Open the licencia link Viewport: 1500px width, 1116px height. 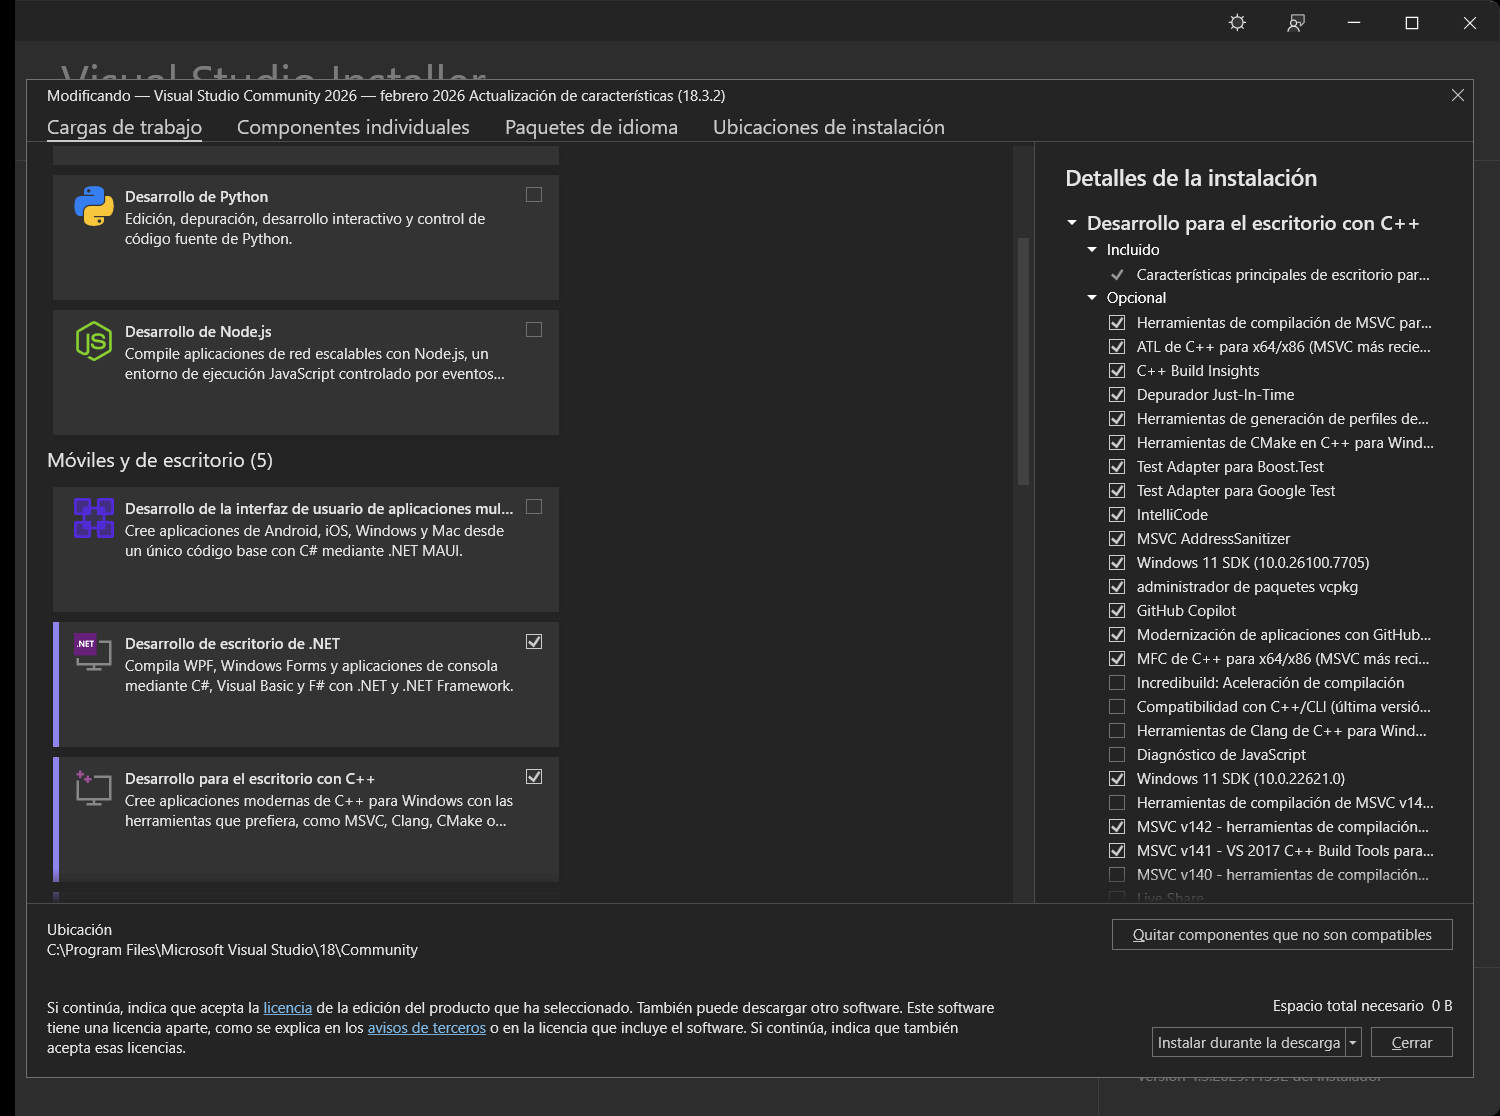(287, 1008)
